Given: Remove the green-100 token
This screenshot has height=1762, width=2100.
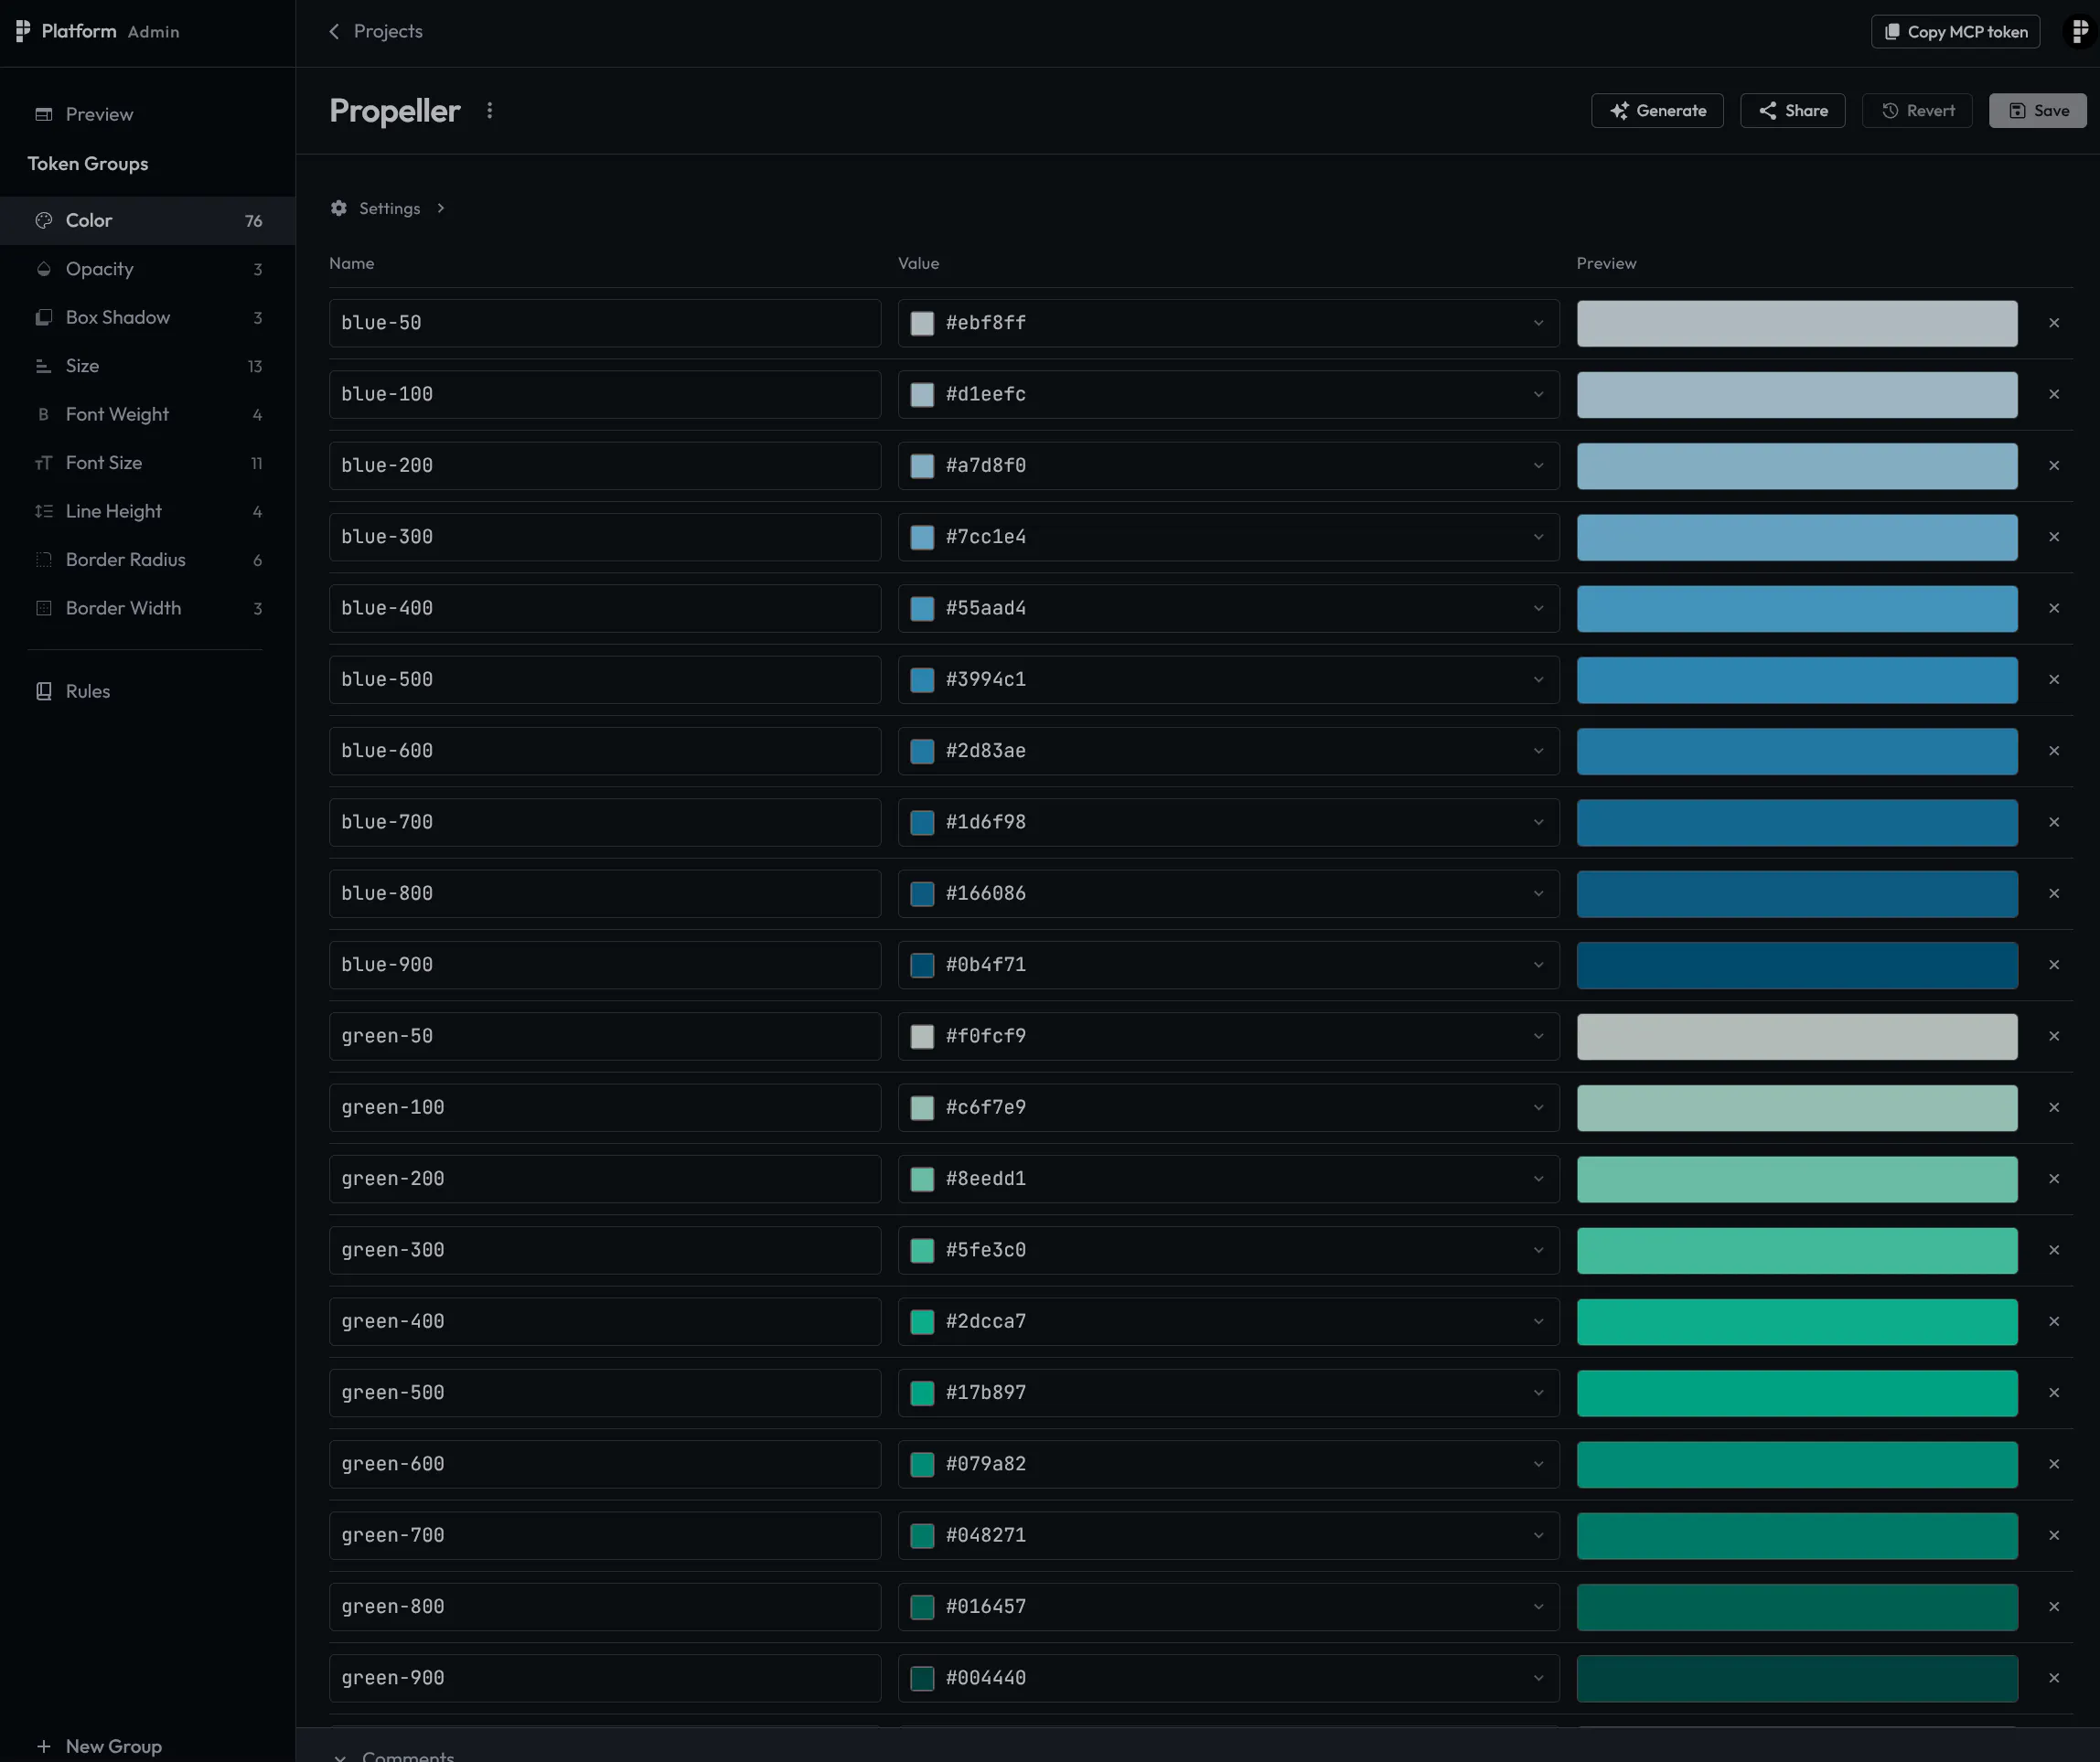Looking at the screenshot, I should tap(2054, 1108).
